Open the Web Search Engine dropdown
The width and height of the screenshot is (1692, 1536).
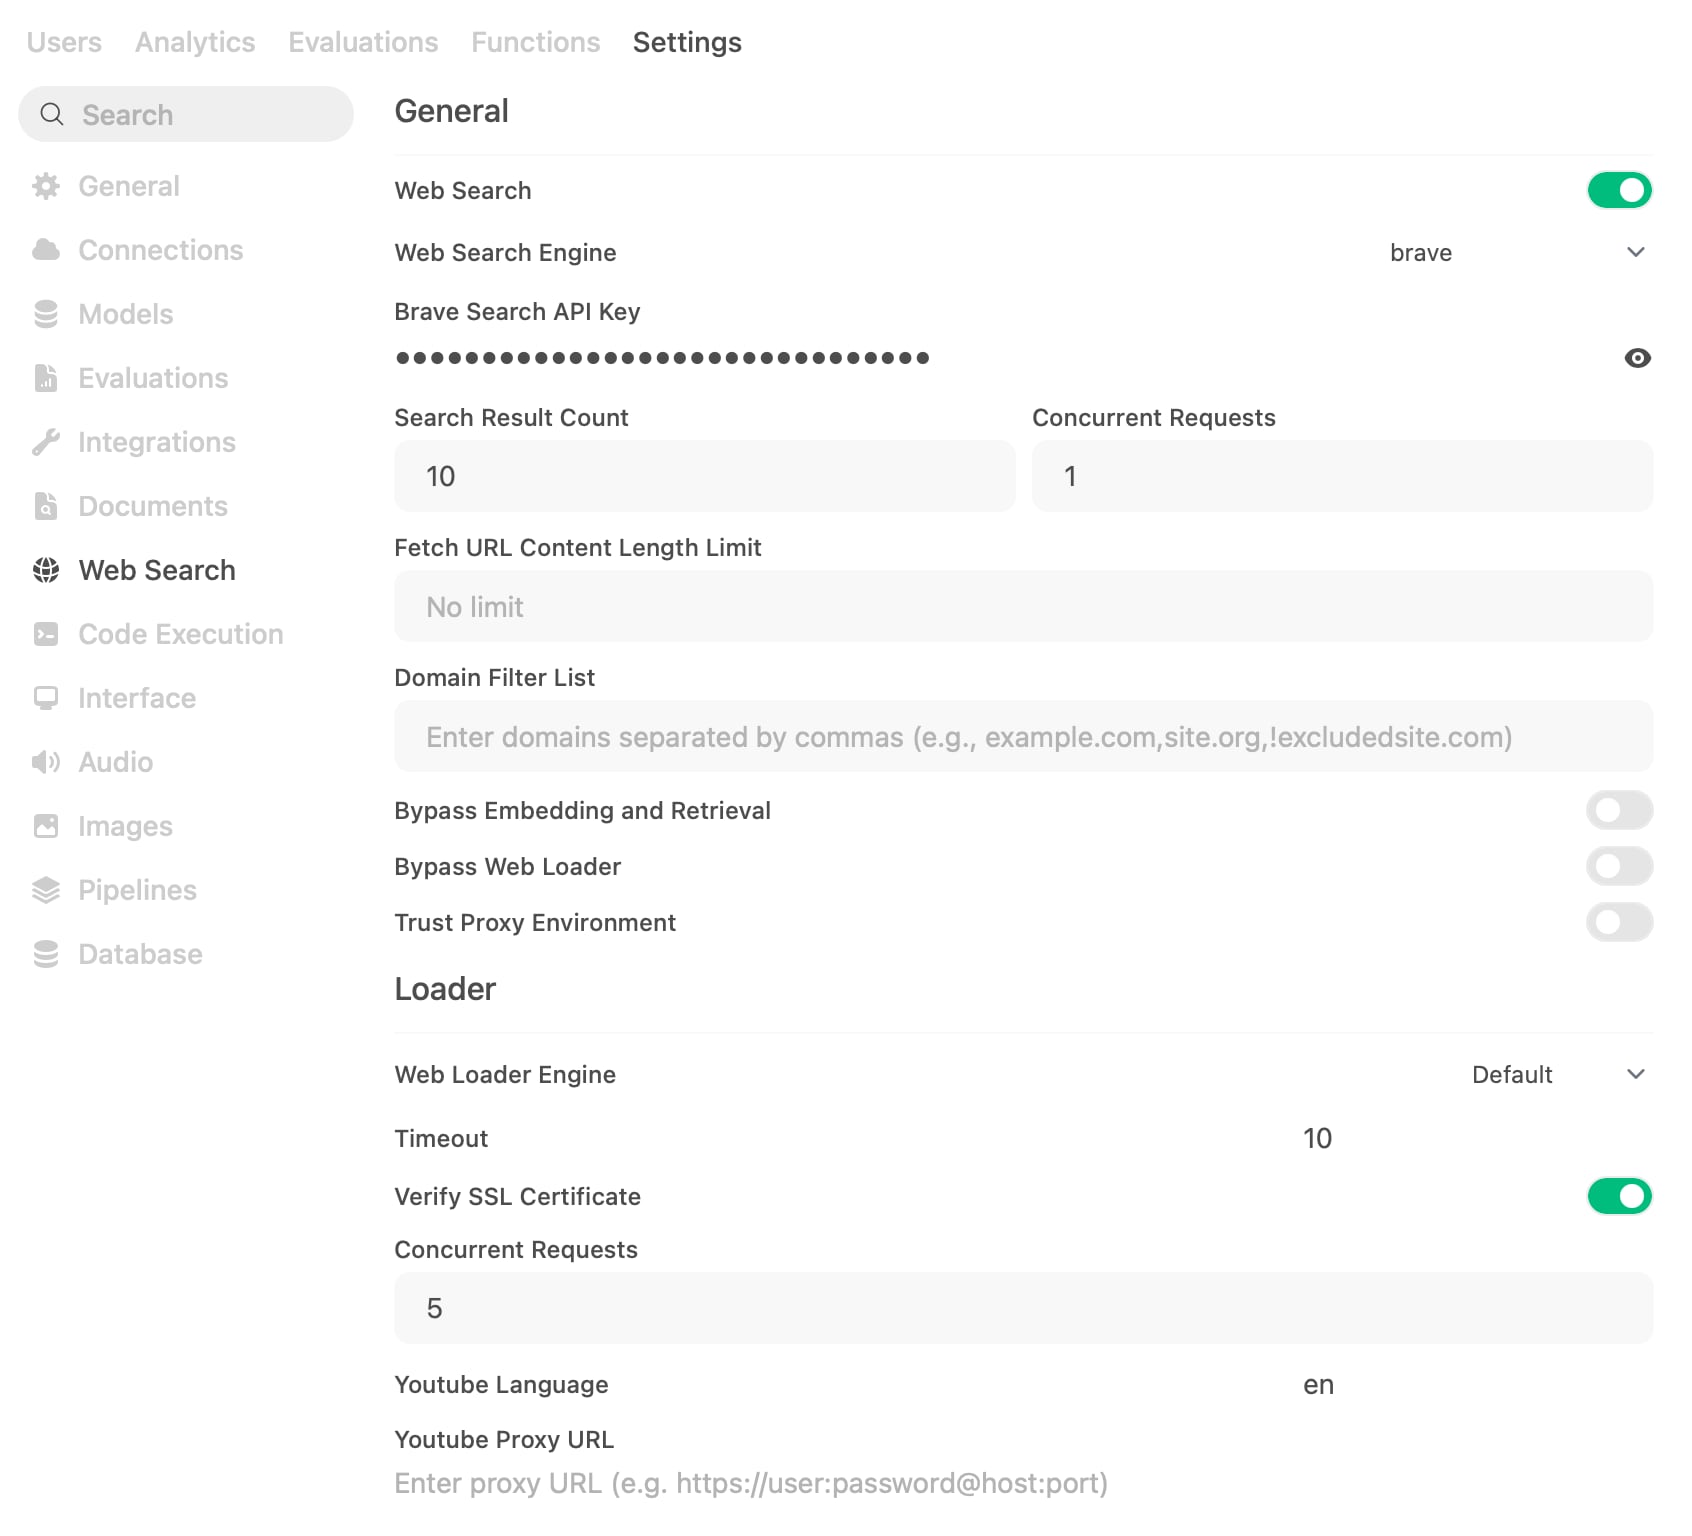pos(1517,253)
